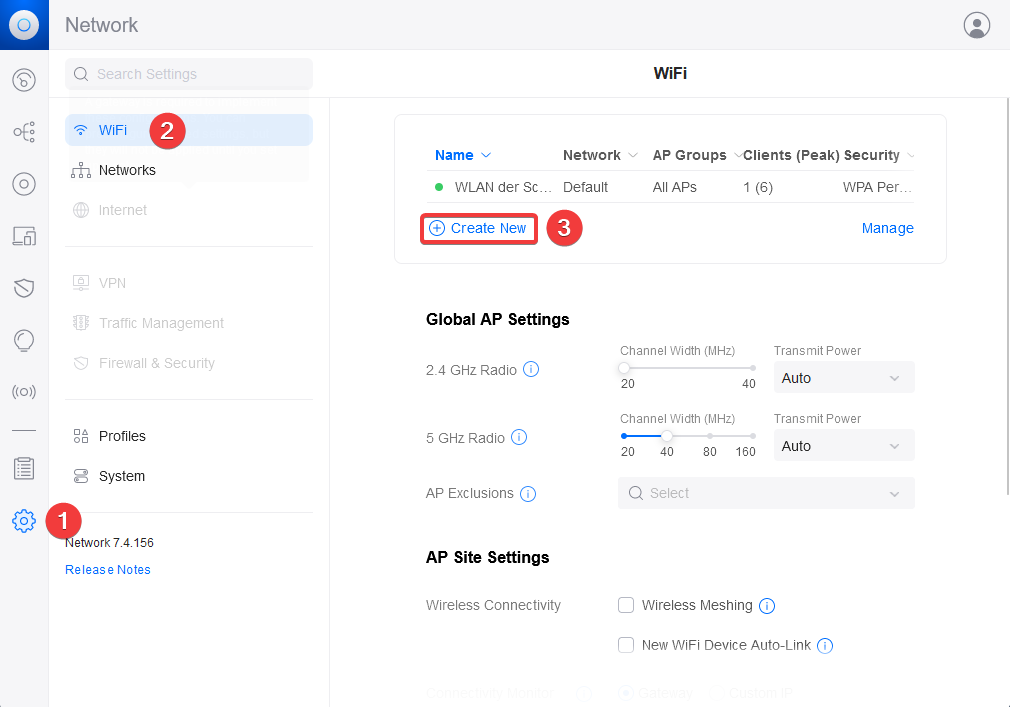
Task: Select Profiles settings menu item
Action: (x=189, y=436)
